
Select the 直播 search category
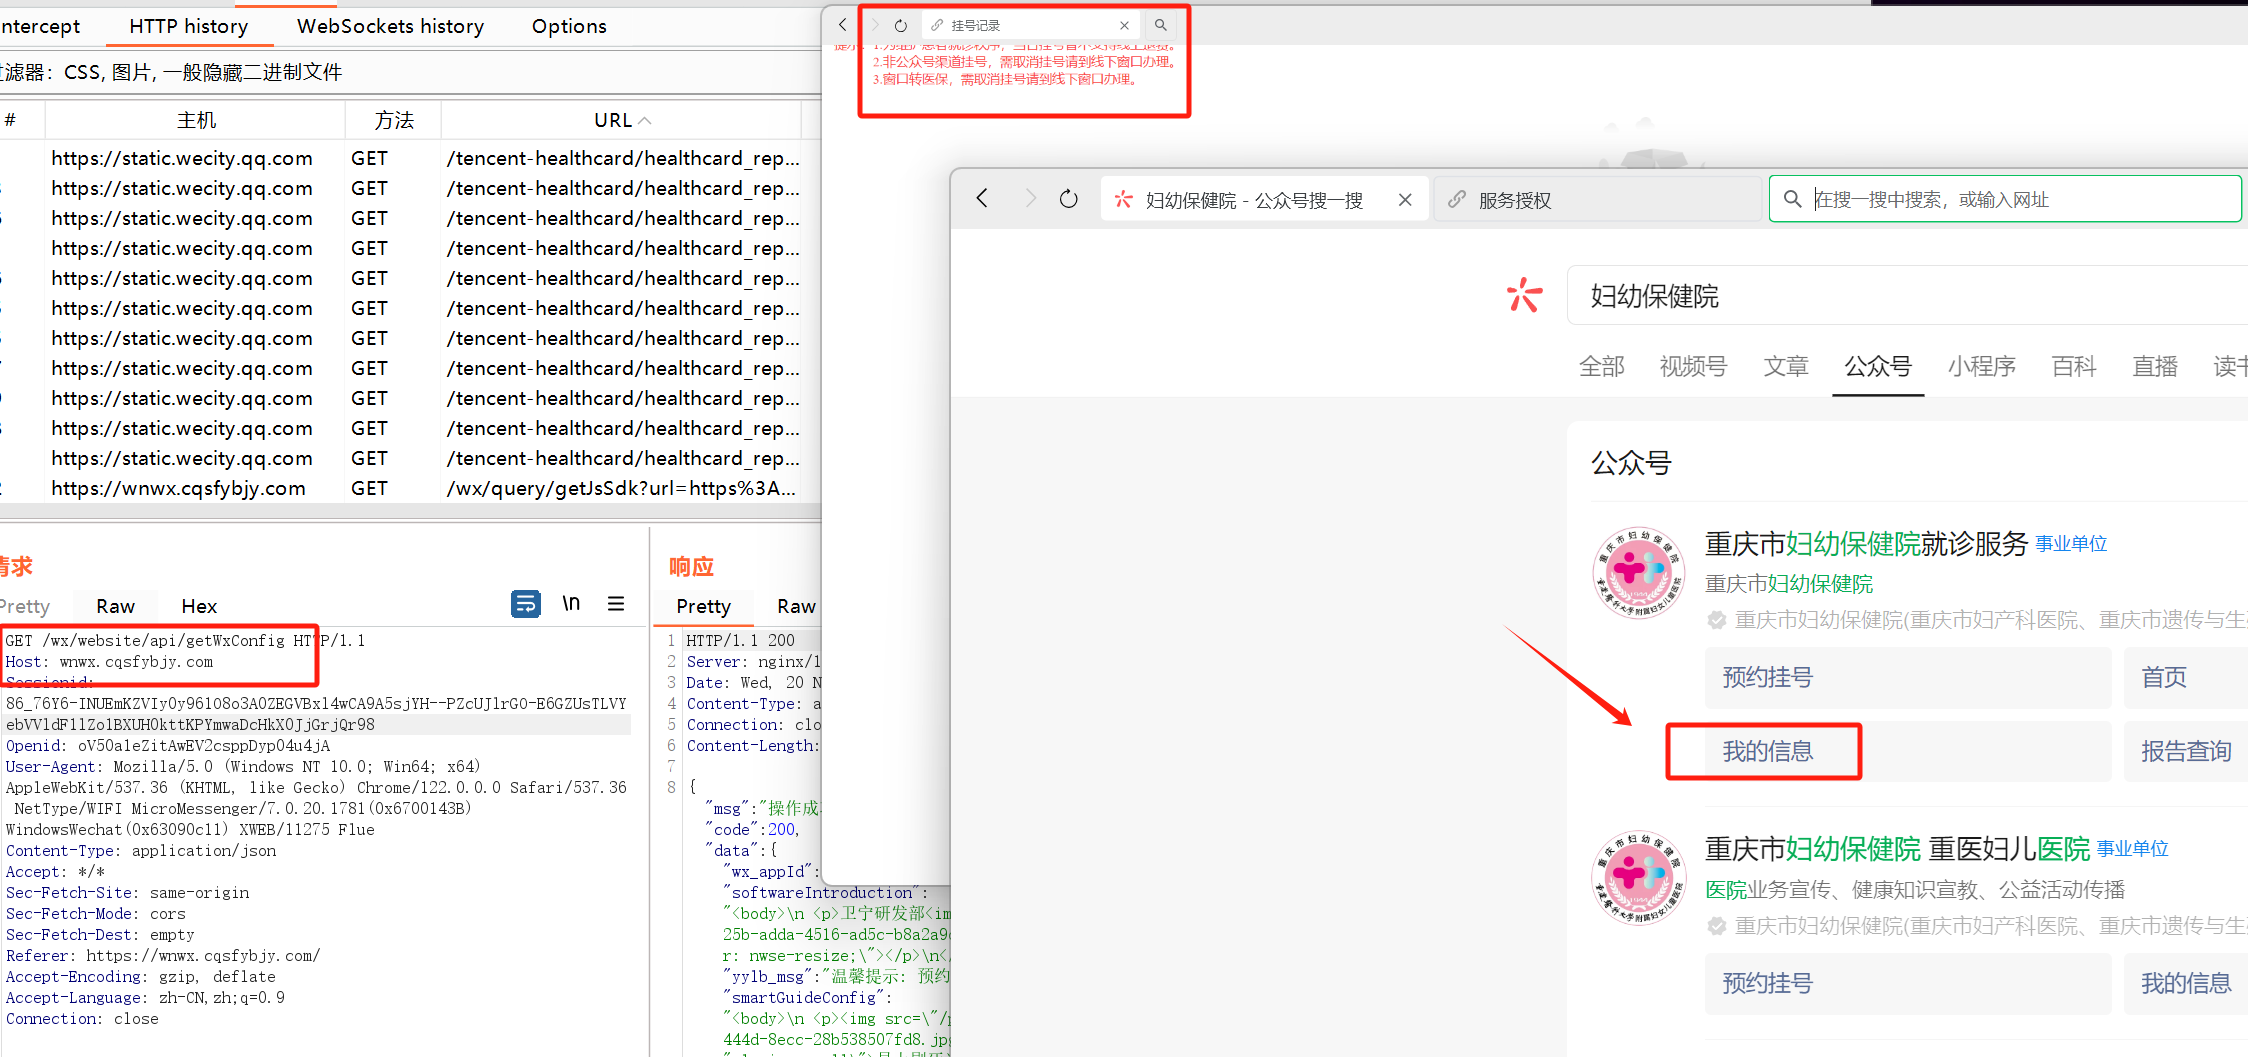pos(2155,367)
